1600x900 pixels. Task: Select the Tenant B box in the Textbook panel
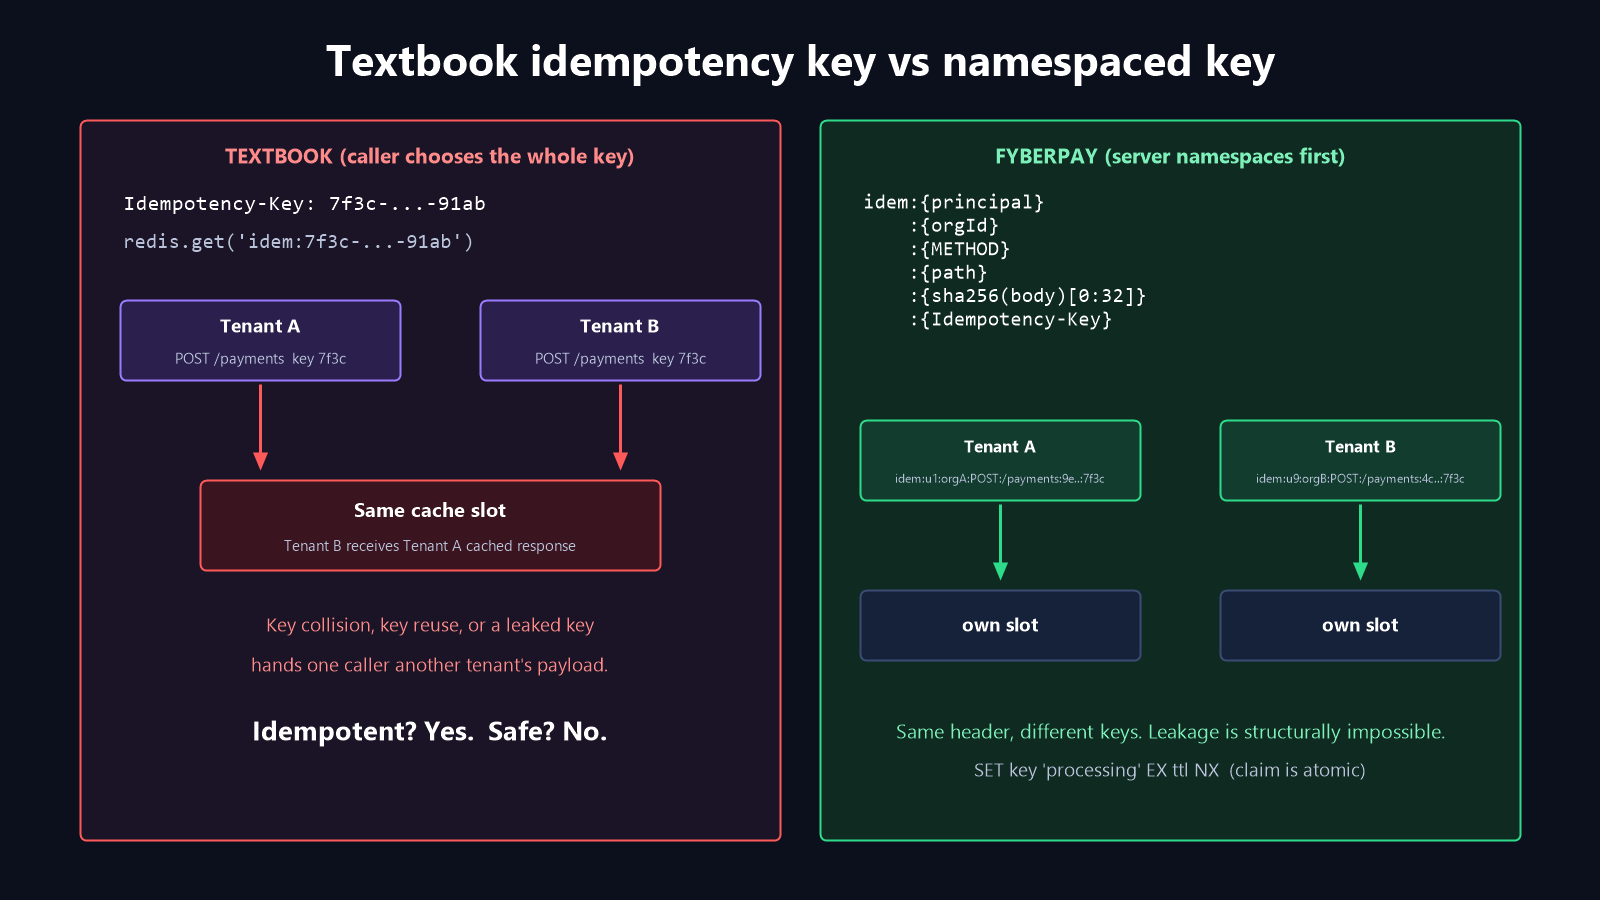[x=620, y=340]
